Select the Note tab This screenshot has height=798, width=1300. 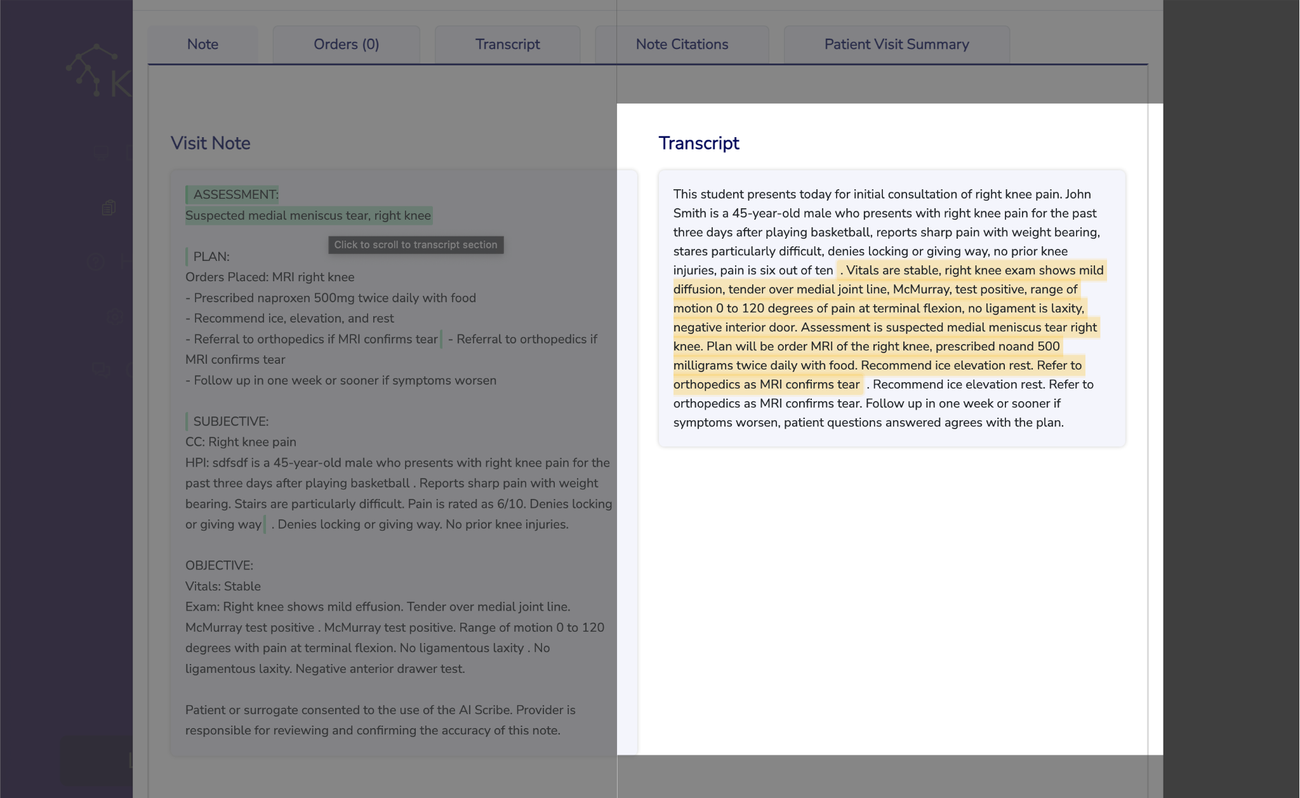click(202, 44)
